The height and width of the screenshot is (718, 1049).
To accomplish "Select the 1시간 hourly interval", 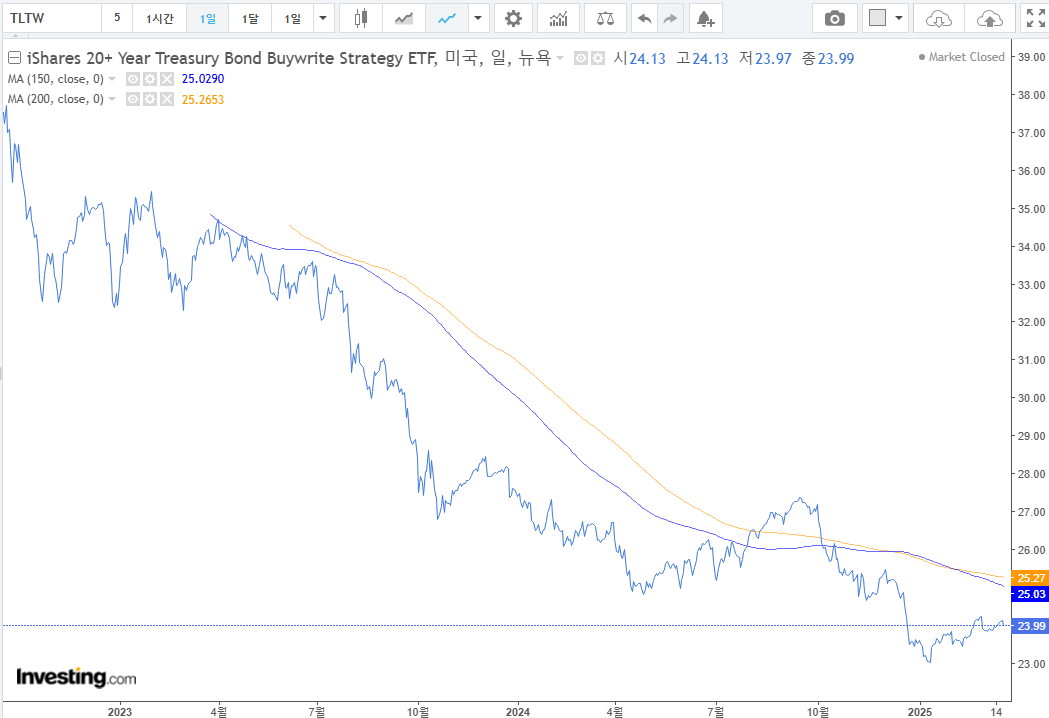I will (x=159, y=18).
